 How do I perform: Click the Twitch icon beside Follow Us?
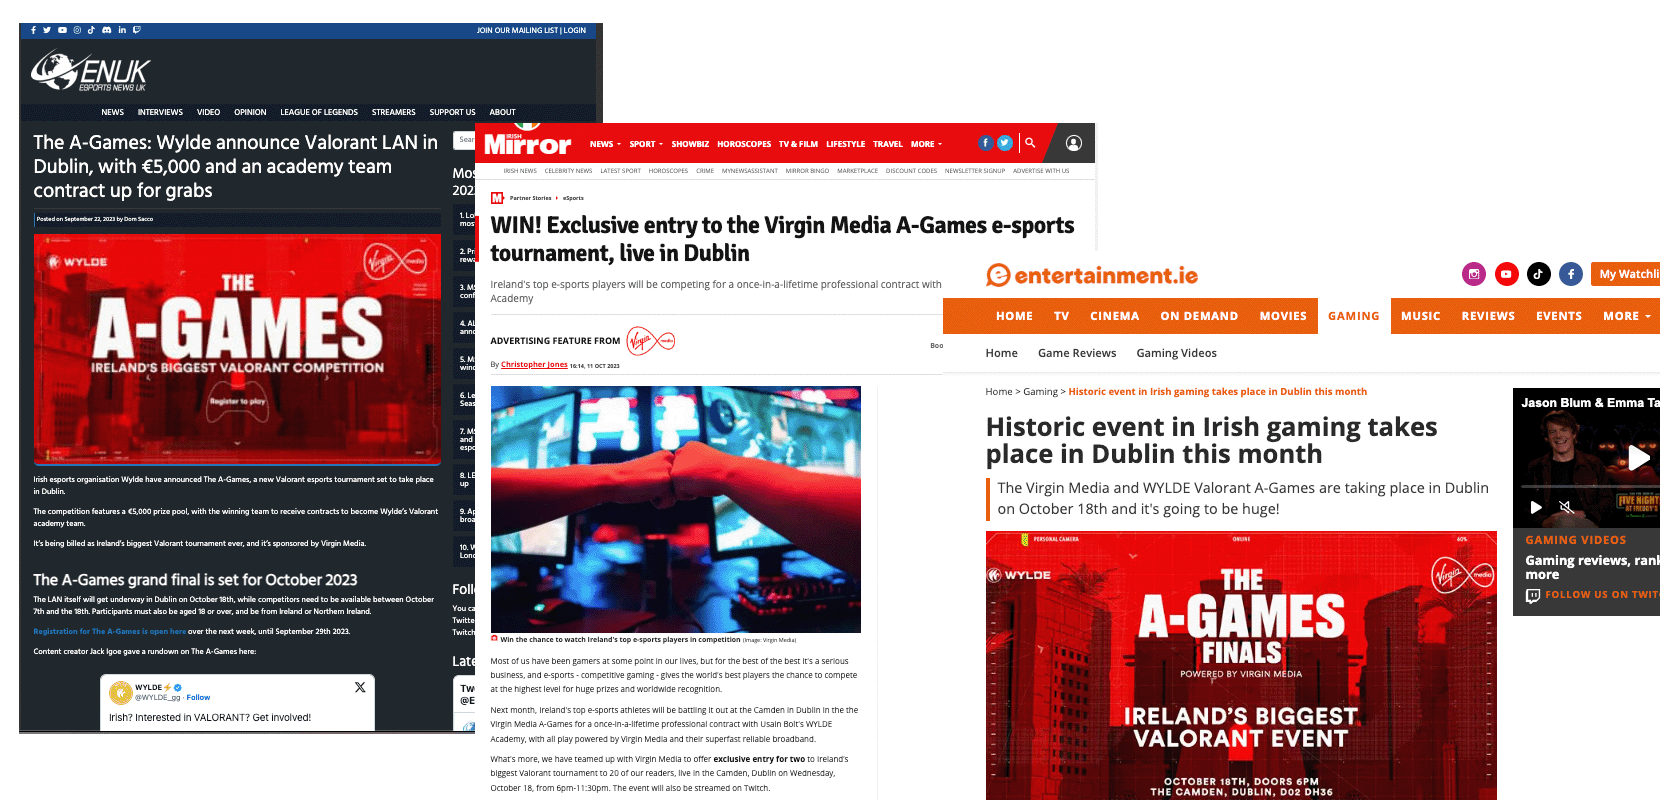pos(1533,596)
